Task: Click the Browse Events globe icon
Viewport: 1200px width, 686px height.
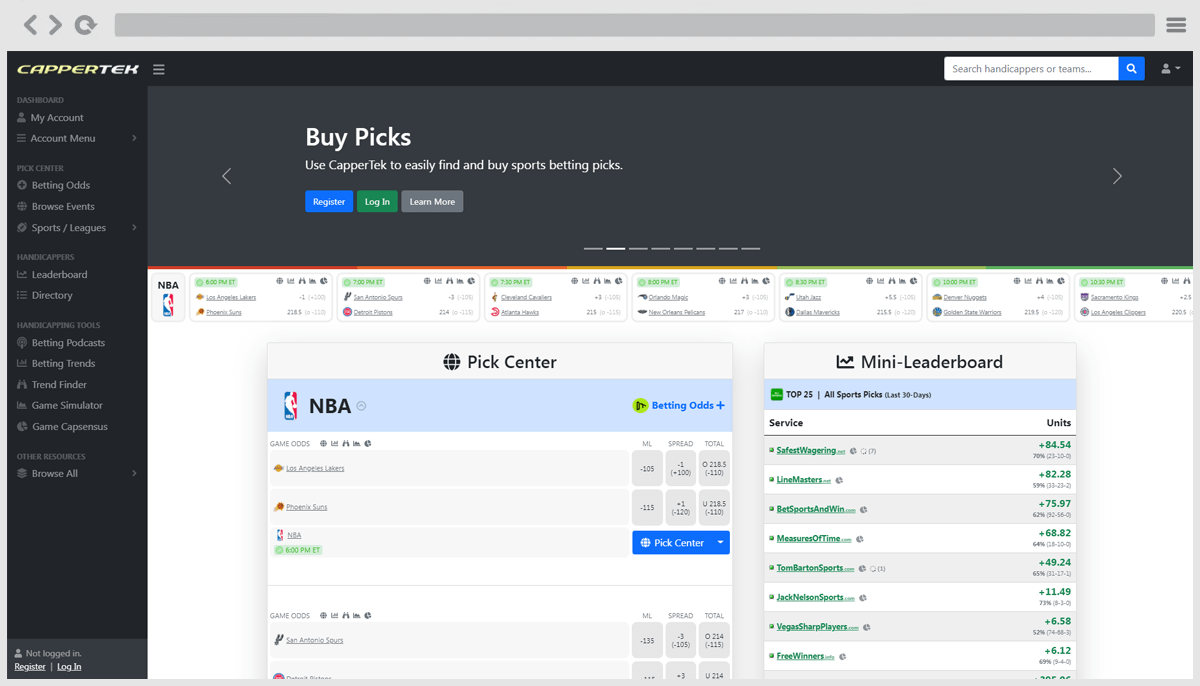Action: [22, 206]
